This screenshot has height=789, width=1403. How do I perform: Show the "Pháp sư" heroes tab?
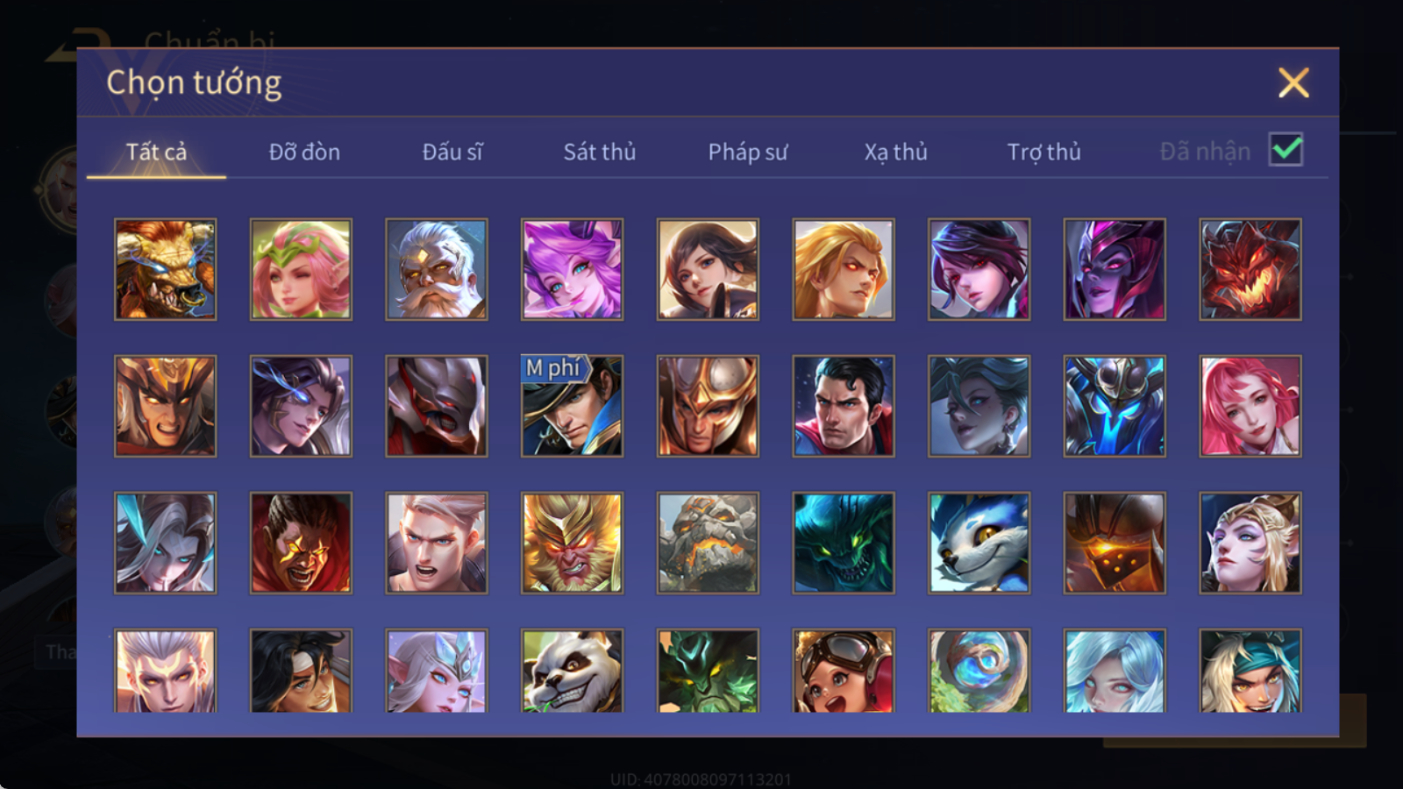pyautogui.click(x=748, y=152)
